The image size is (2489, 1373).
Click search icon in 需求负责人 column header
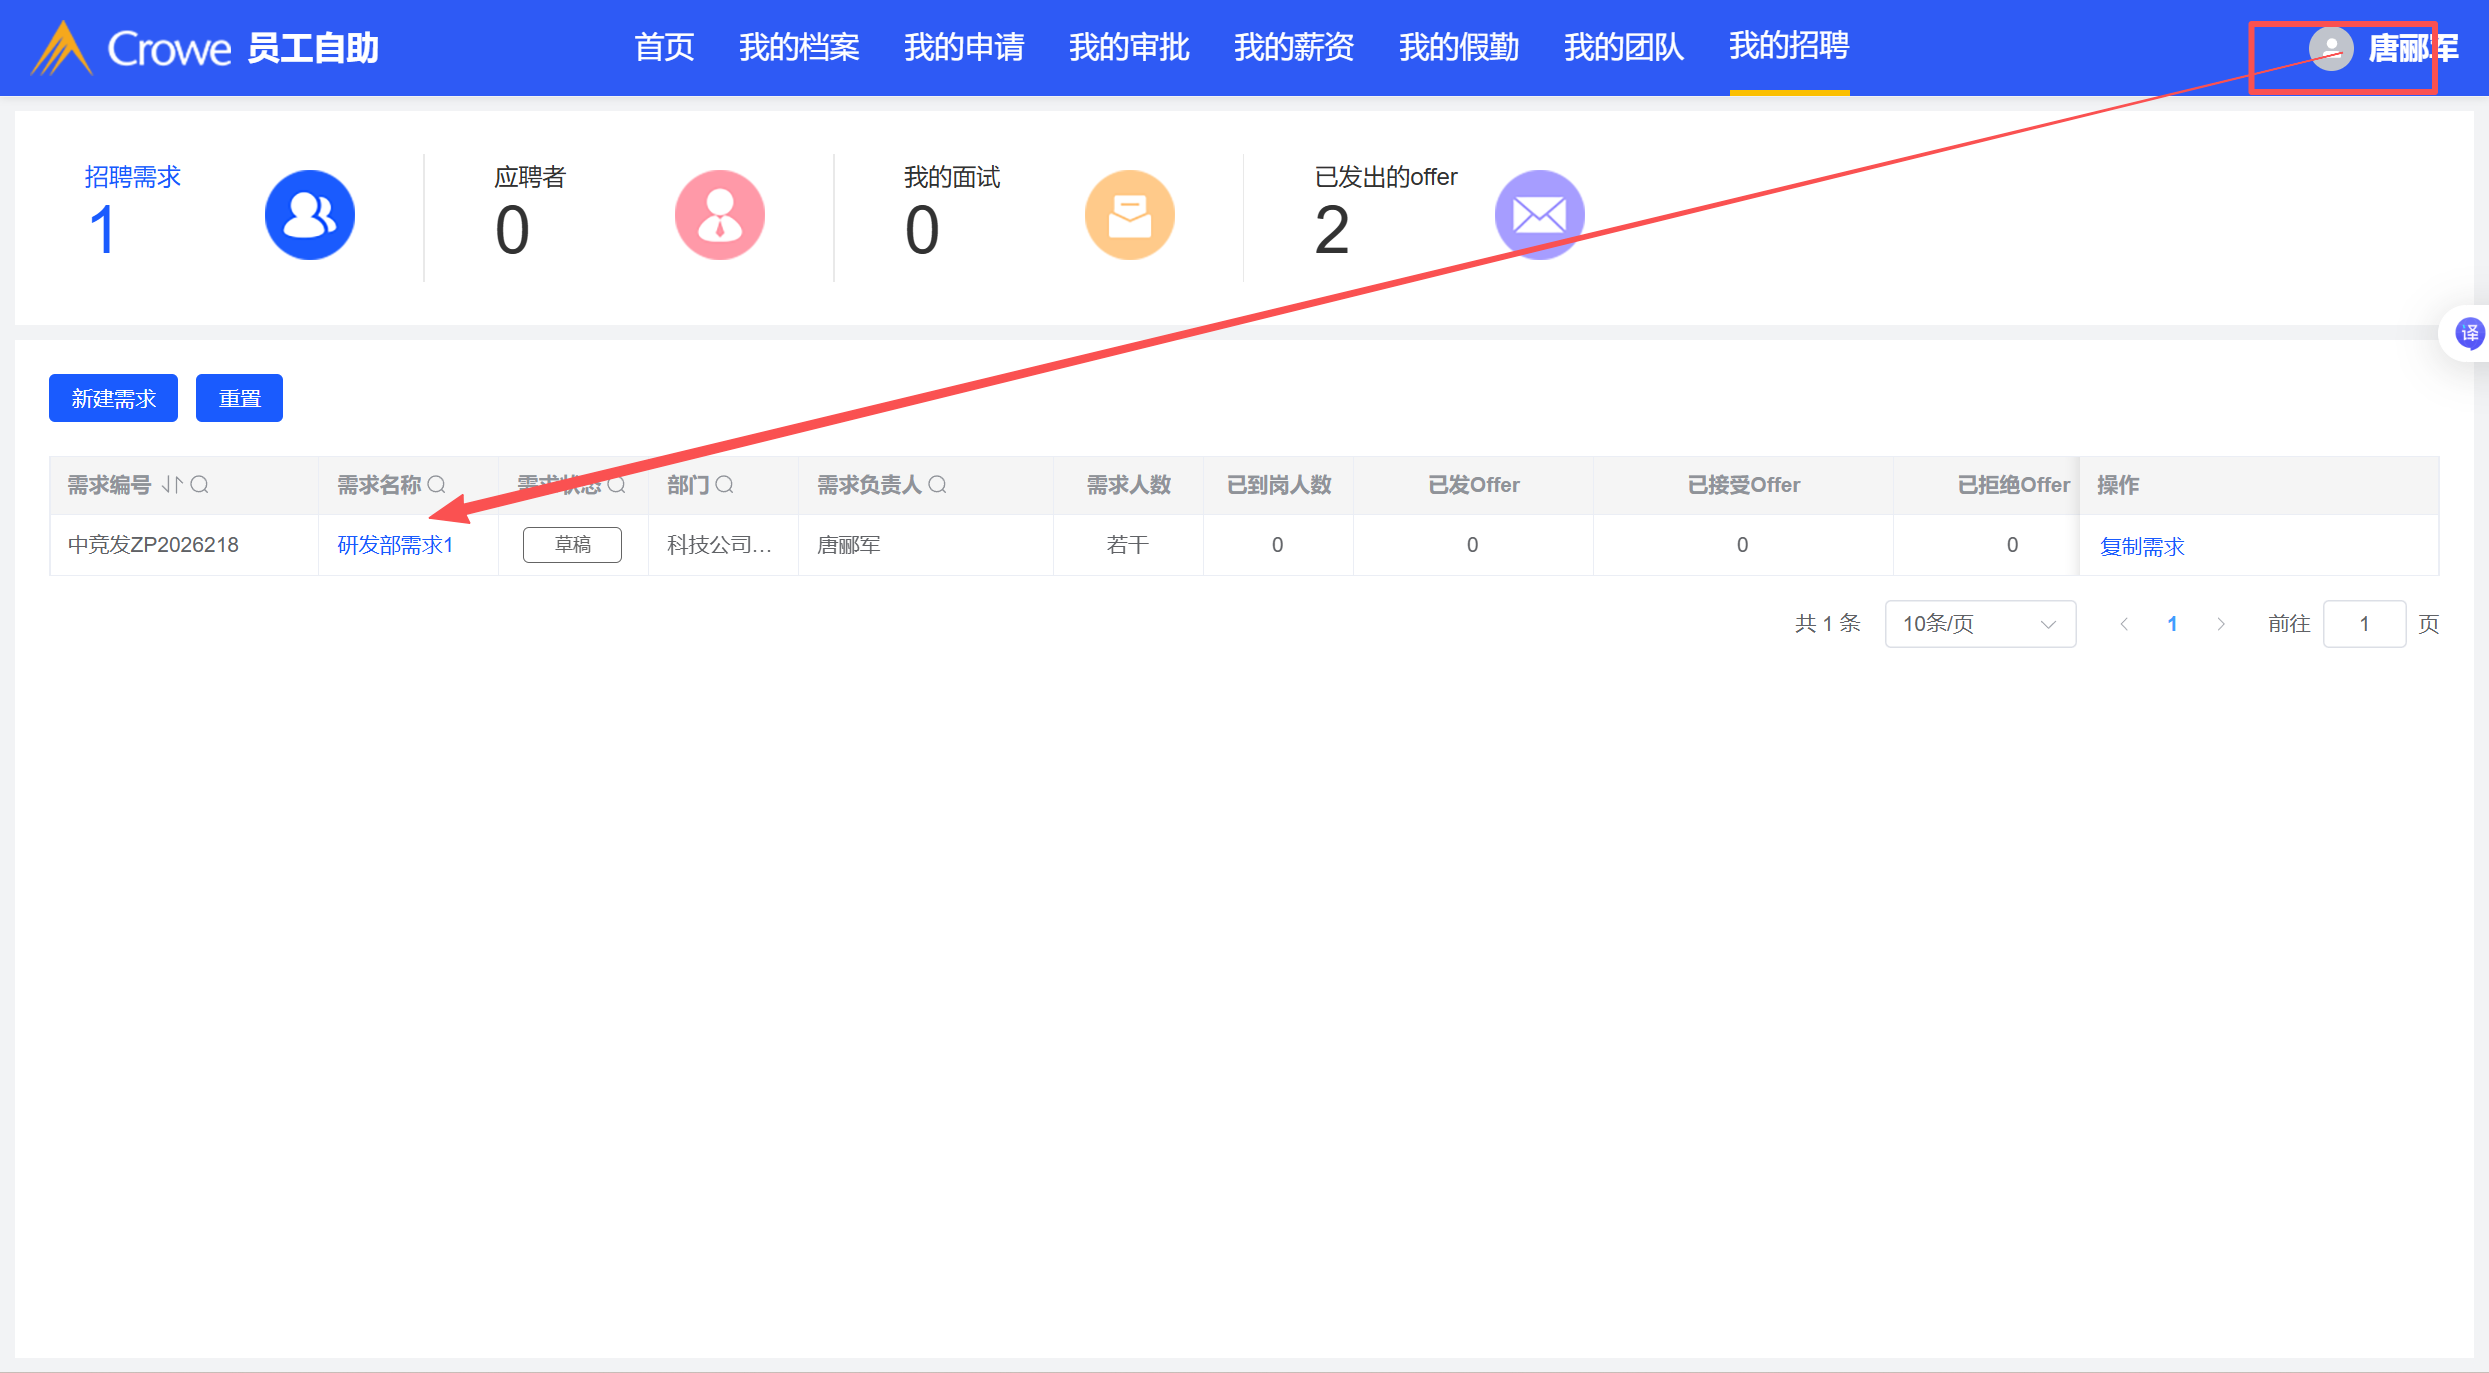coord(937,485)
